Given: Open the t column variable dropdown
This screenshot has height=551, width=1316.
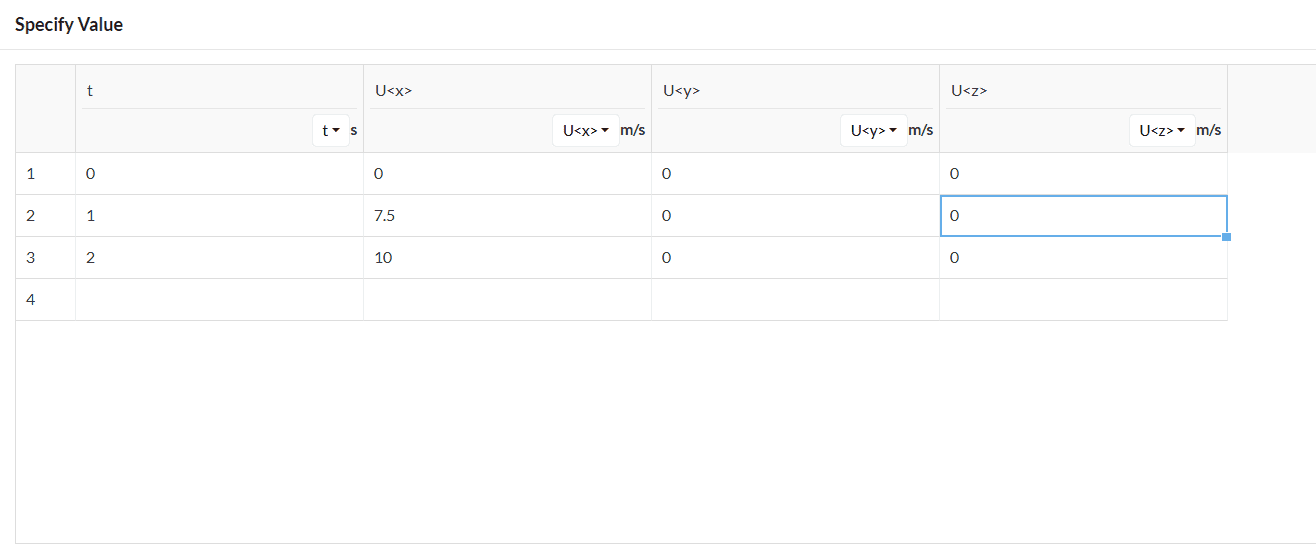Looking at the screenshot, I should pyautogui.click(x=331, y=130).
